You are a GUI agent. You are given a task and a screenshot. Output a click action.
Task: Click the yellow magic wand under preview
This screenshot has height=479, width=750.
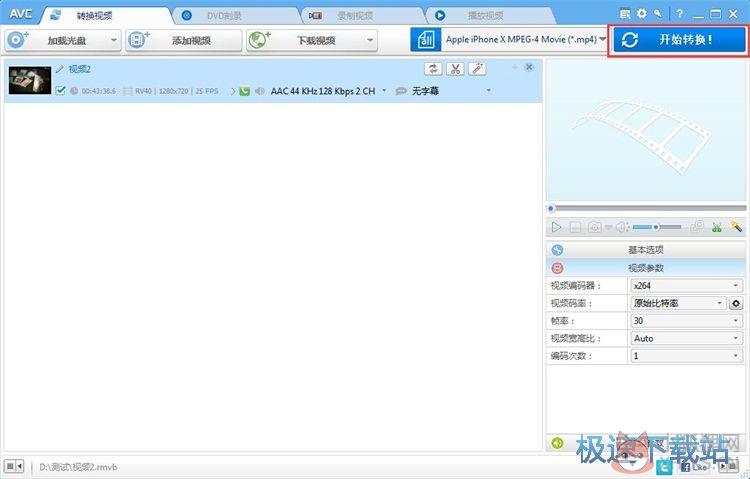click(x=736, y=226)
